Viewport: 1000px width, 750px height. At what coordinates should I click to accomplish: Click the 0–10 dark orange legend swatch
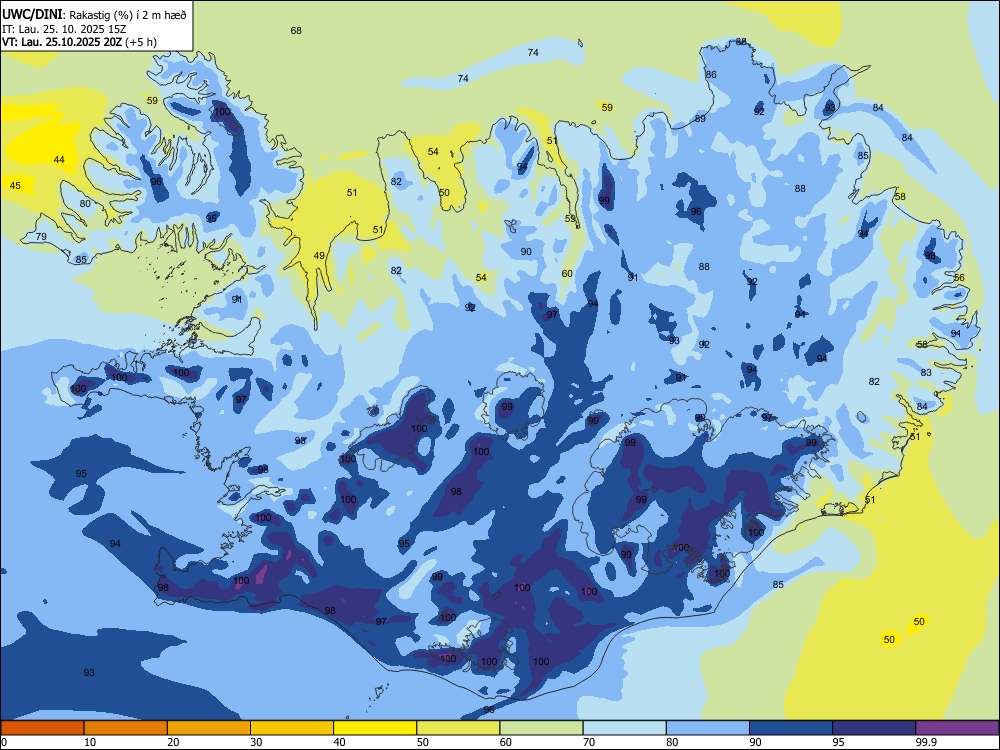coord(42,728)
